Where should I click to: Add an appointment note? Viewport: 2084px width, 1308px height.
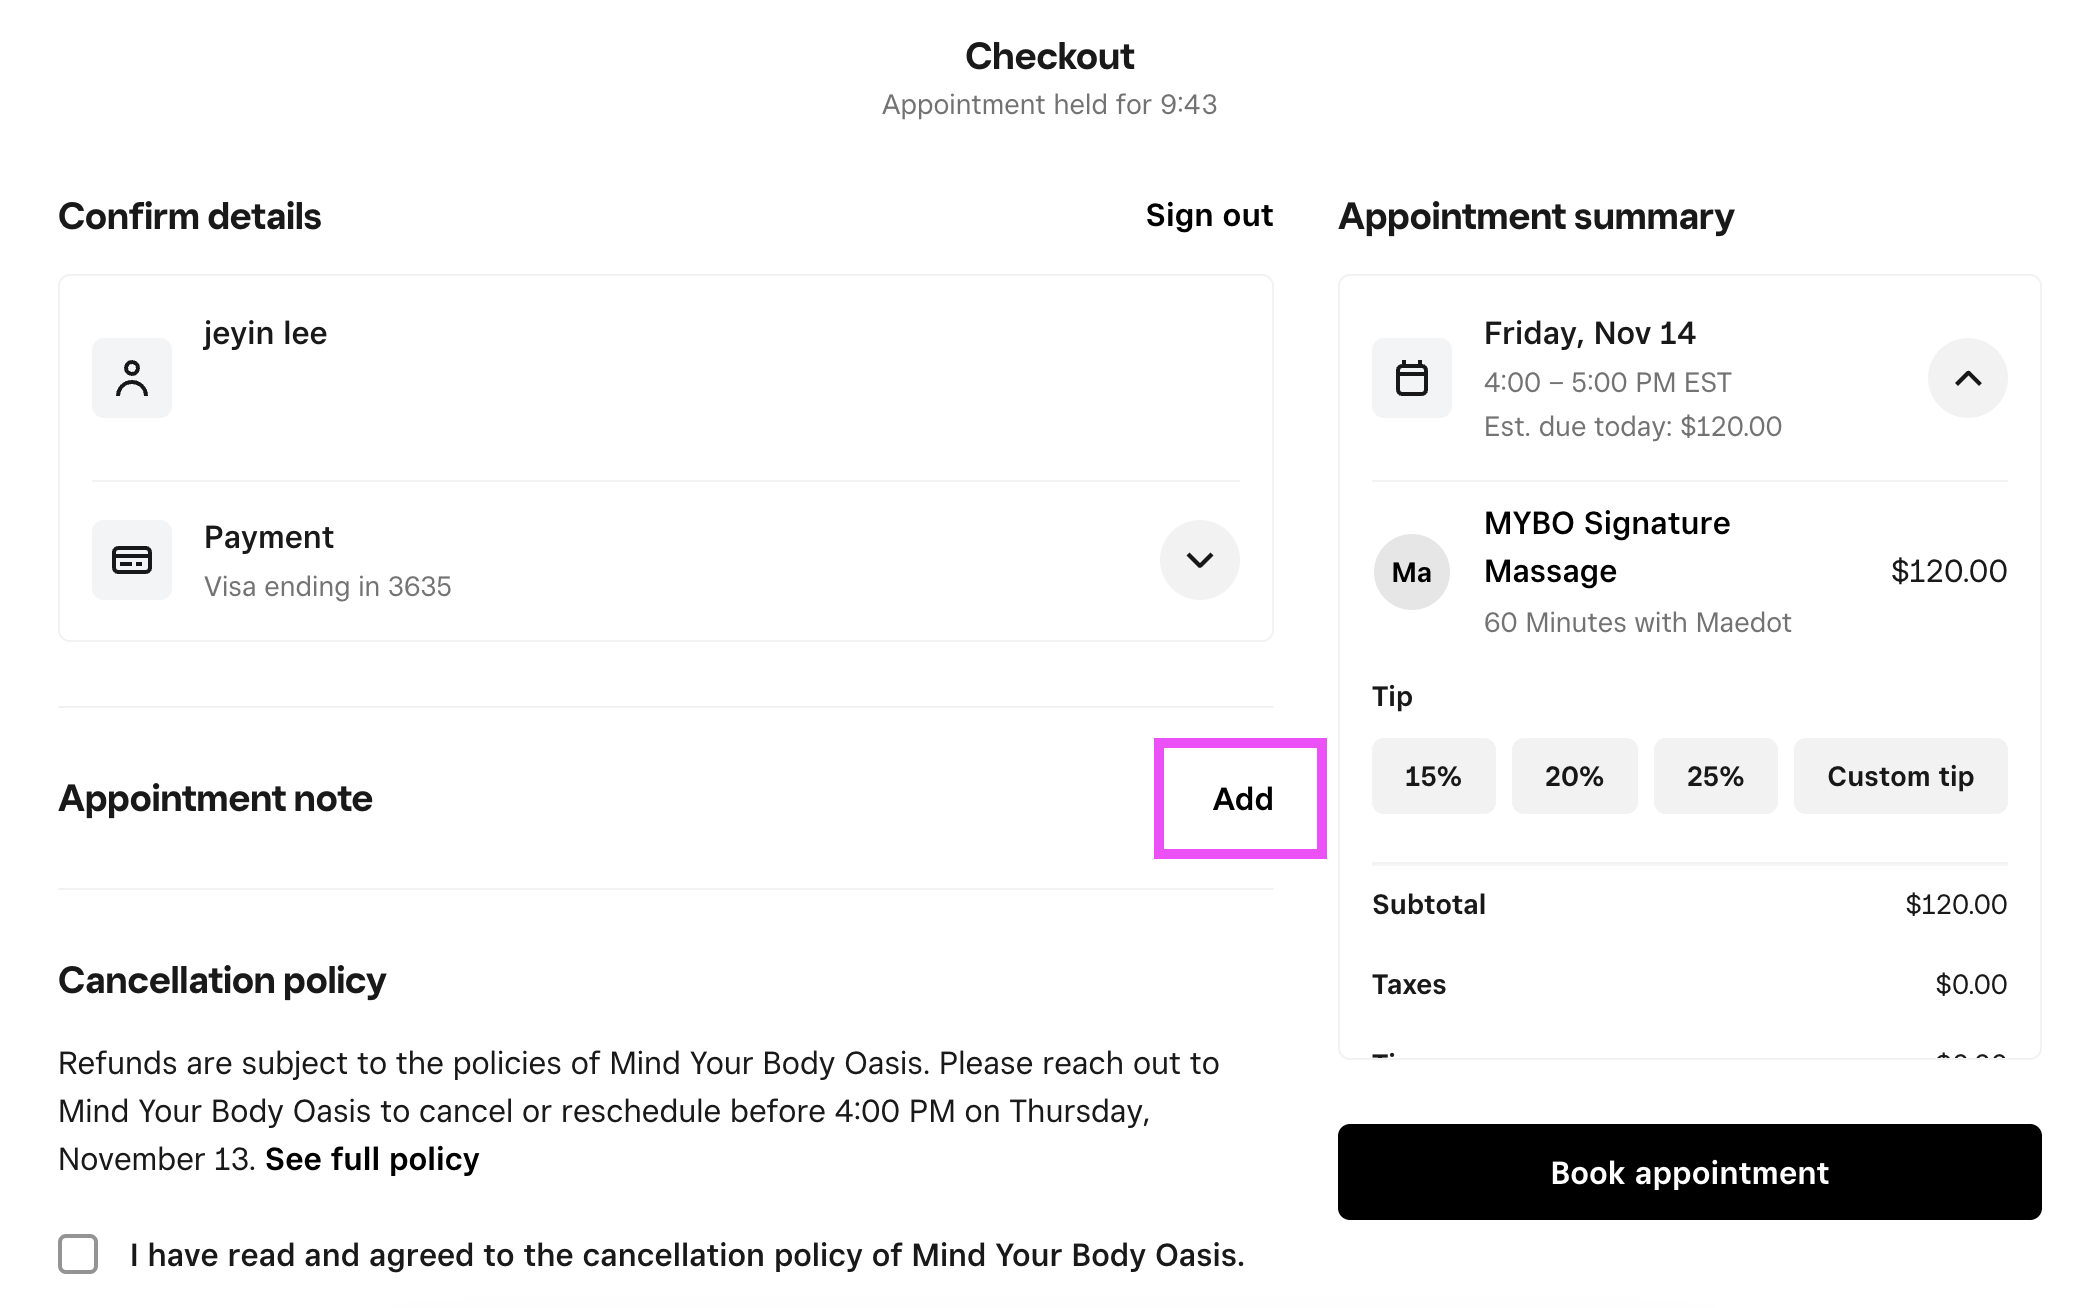pyautogui.click(x=1242, y=799)
